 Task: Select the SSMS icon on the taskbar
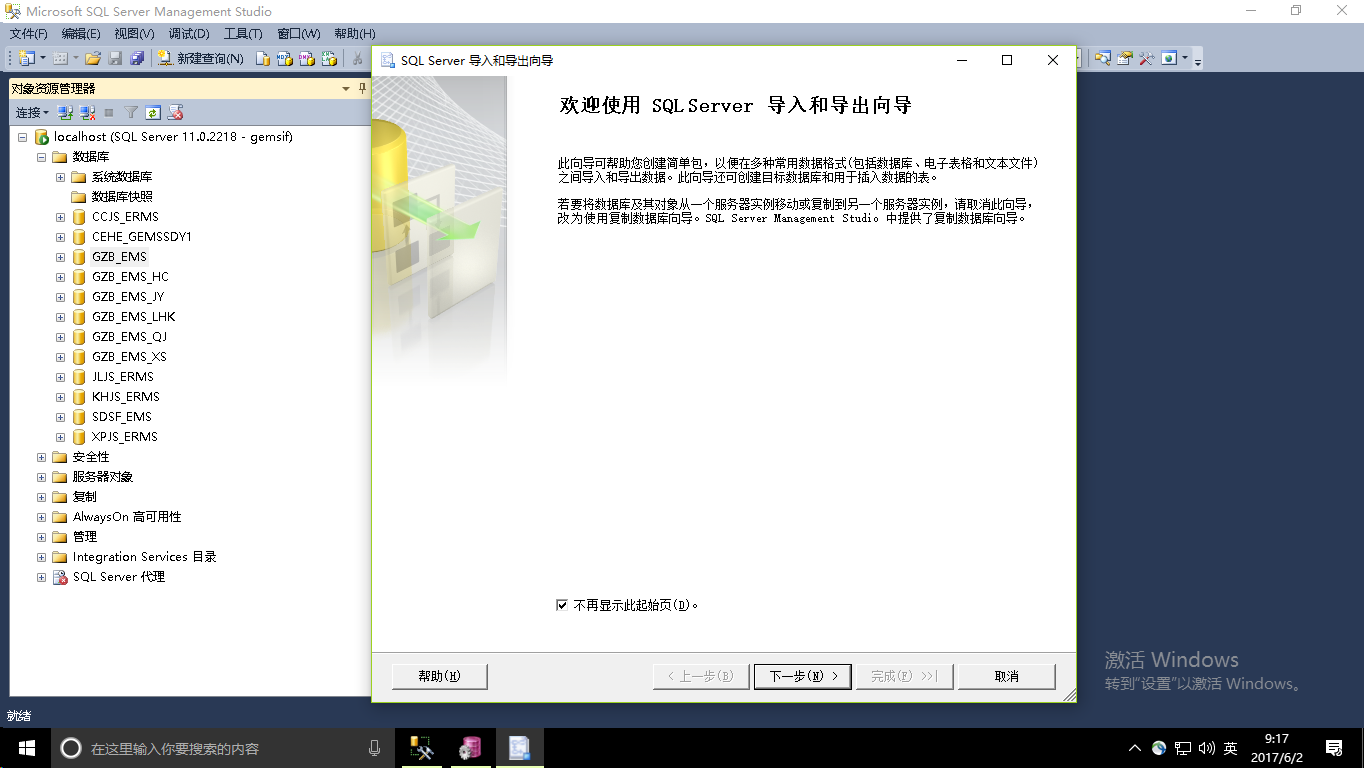[421, 748]
